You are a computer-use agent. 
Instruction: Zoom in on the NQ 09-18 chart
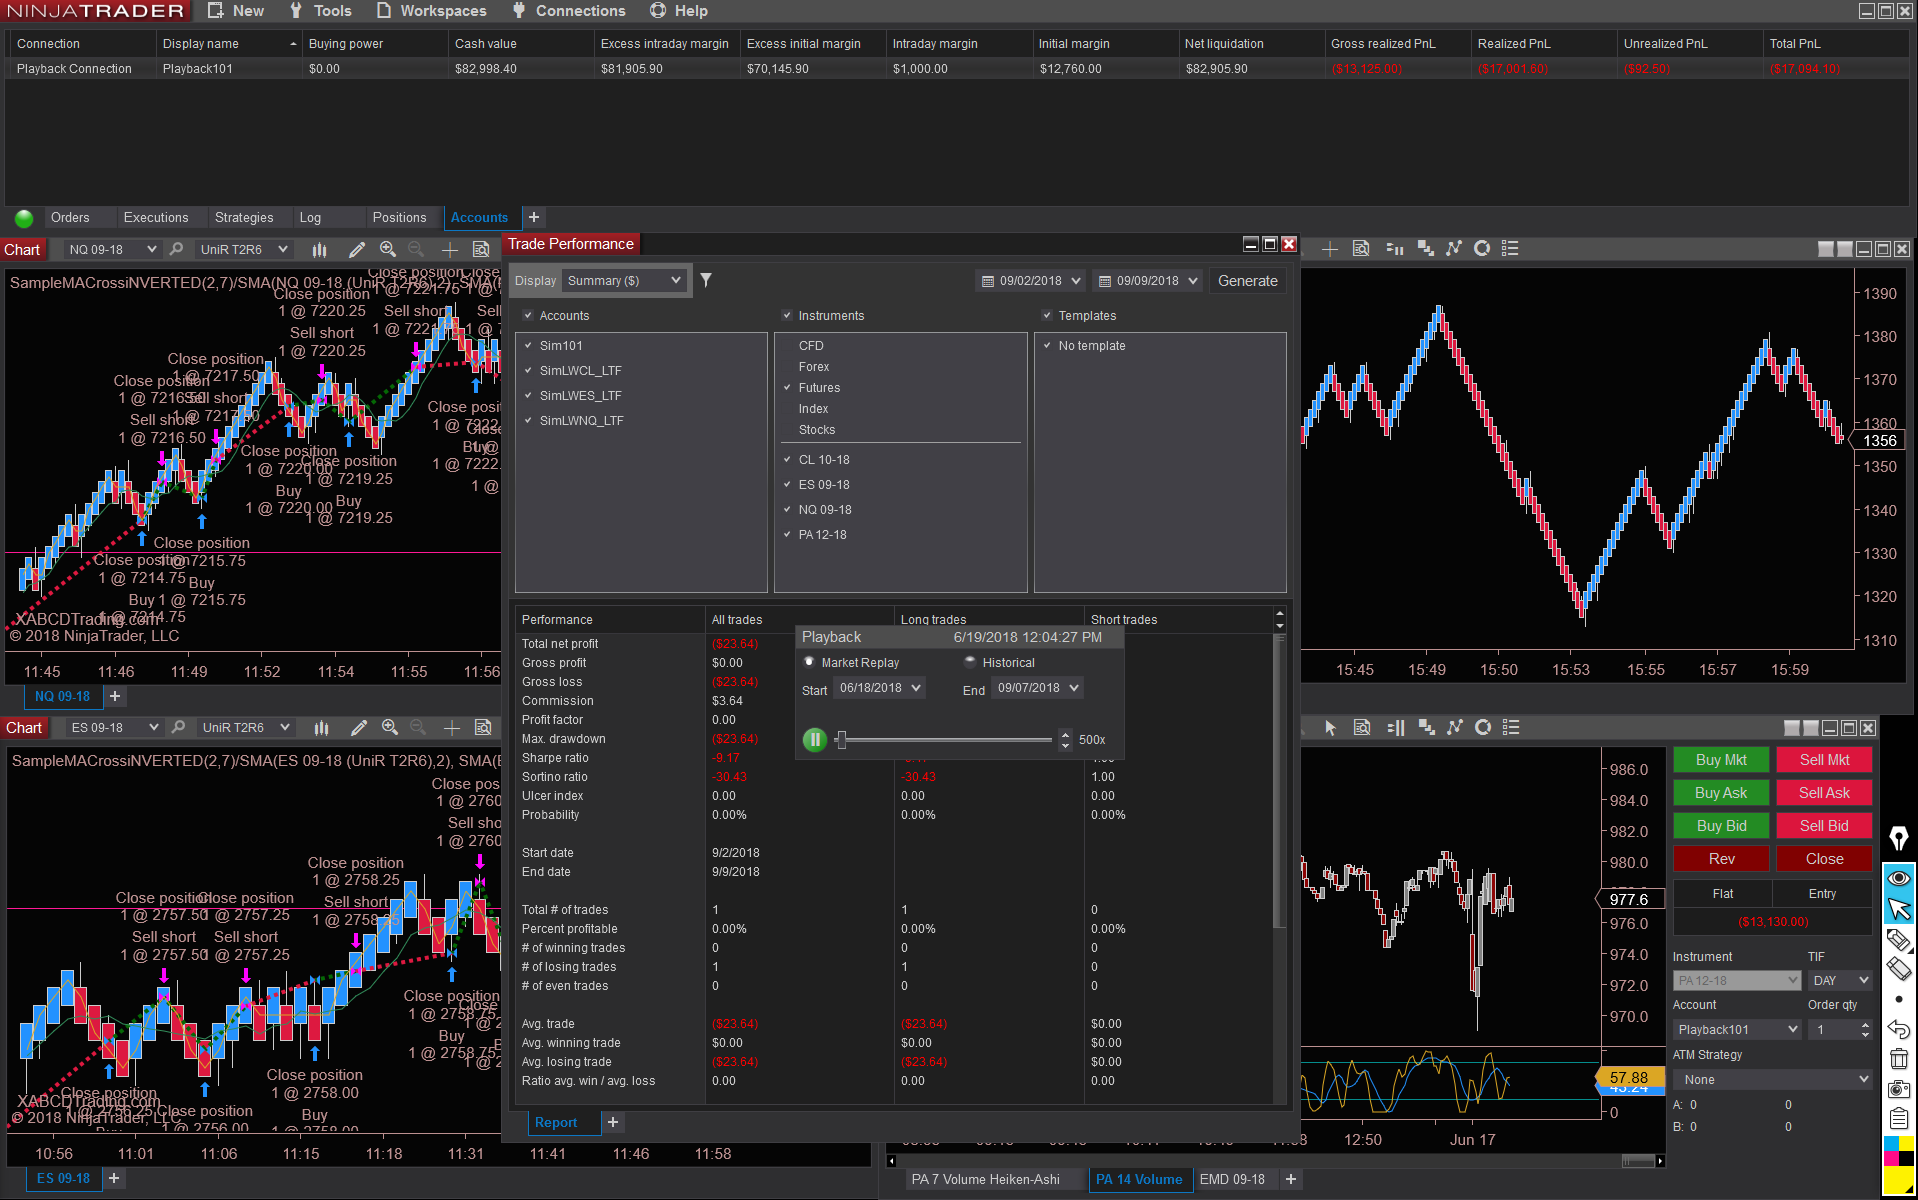point(388,249)
